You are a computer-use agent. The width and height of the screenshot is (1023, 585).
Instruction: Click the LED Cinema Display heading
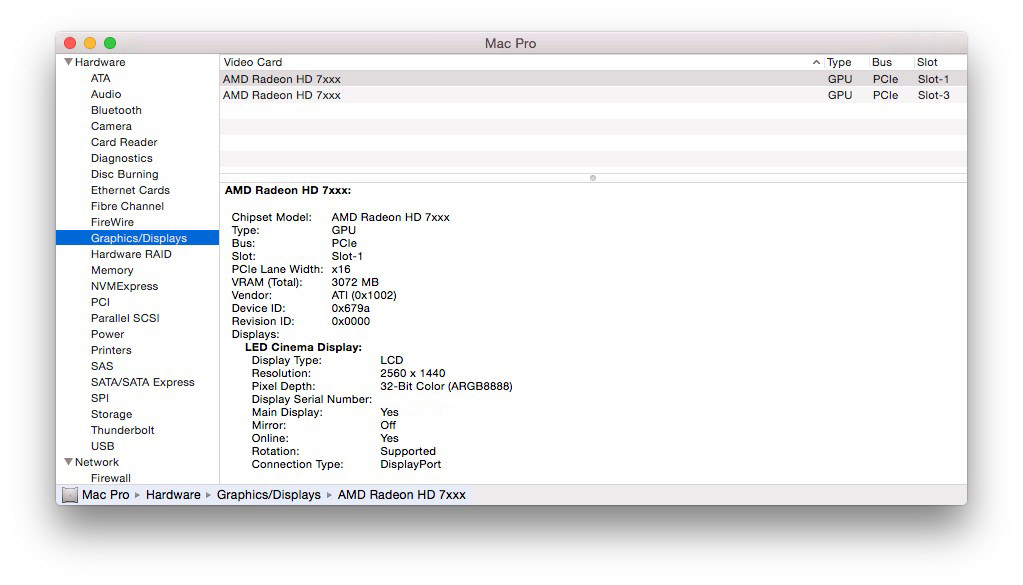pos(303,347)
